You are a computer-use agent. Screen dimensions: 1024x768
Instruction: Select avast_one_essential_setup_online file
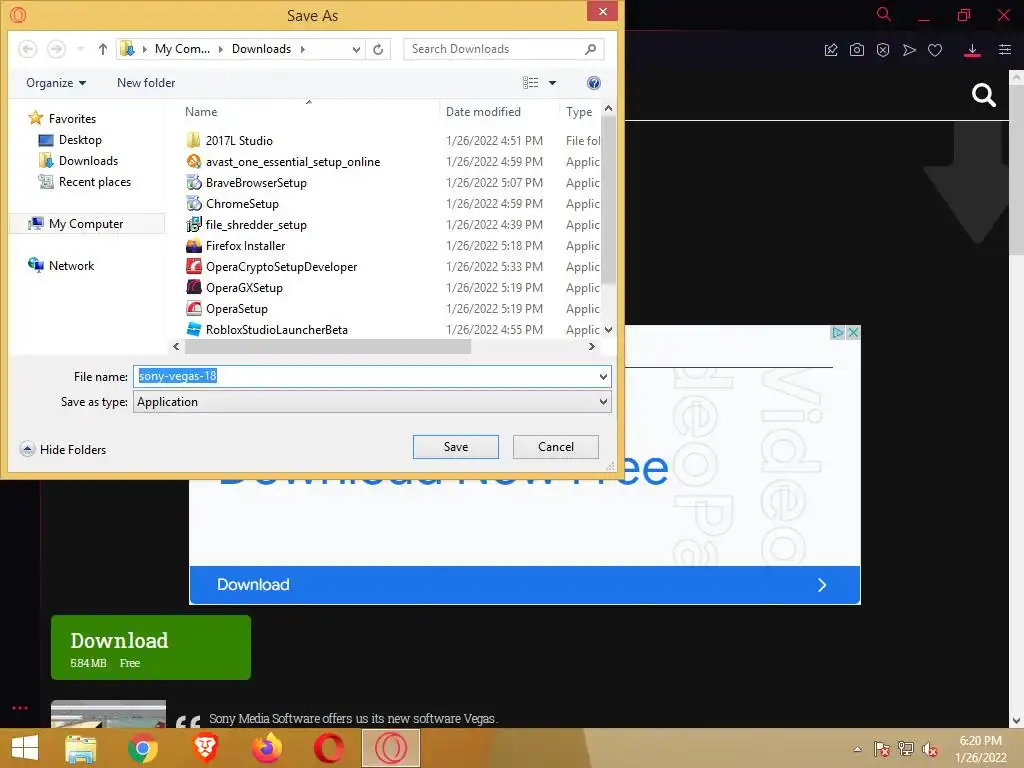click(293, 161)
